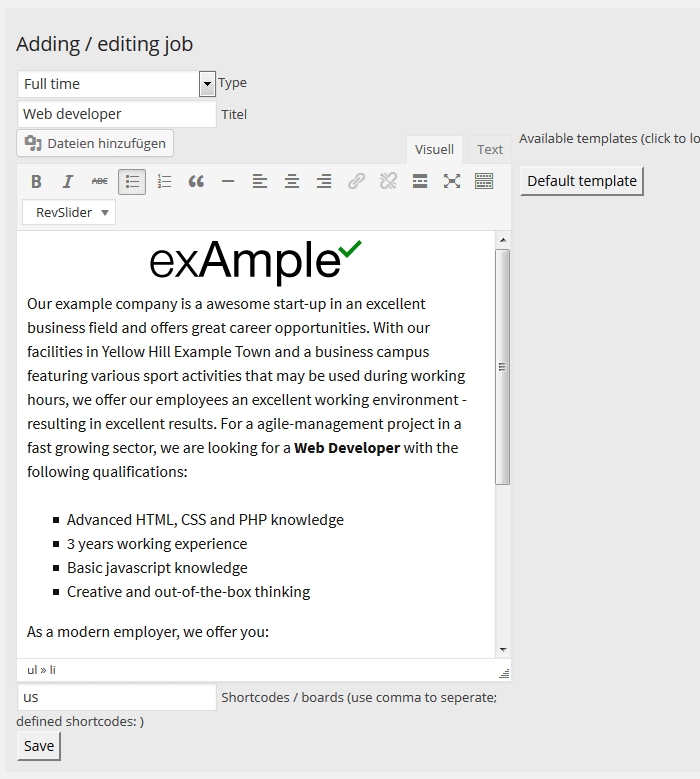This screenshot has height=779, width=700.
Task: Click 'Advanced HTML, CSS and PHP knowledge' item
Action: coord(205,520)
